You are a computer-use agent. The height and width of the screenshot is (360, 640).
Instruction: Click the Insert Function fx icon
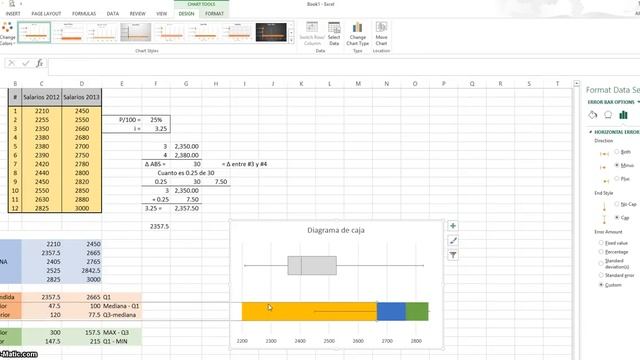40,63
